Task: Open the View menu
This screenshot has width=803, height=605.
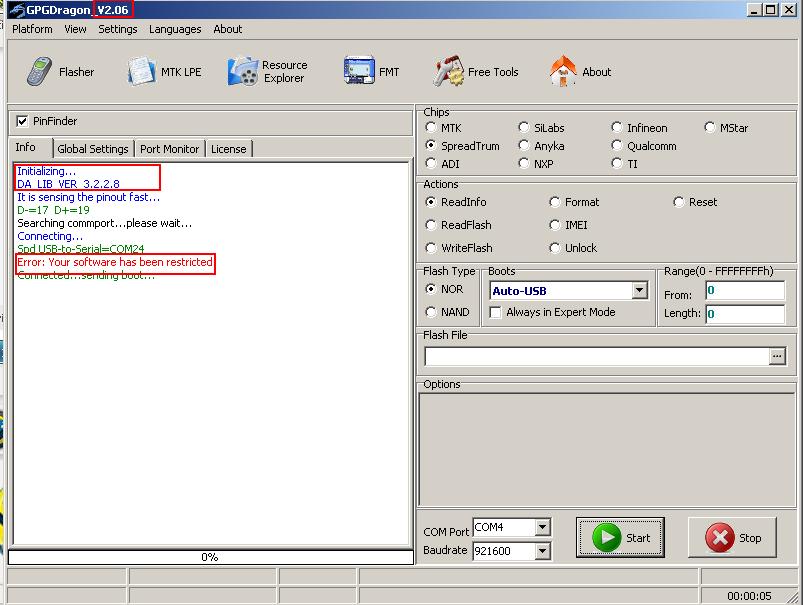Action: (75, 29)
